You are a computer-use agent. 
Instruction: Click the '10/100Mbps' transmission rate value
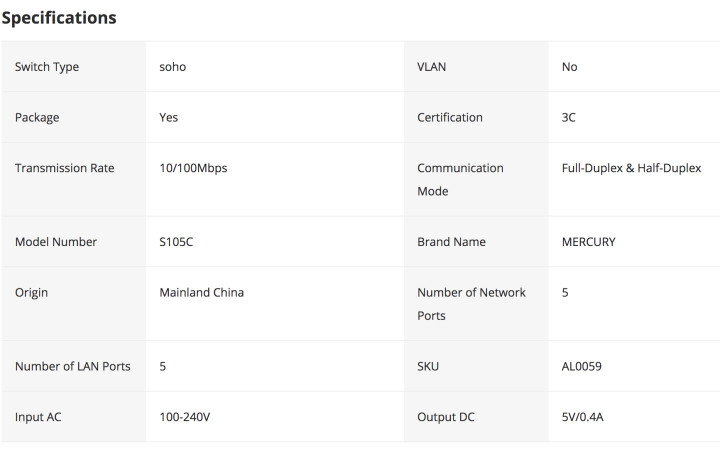point(193,168)
